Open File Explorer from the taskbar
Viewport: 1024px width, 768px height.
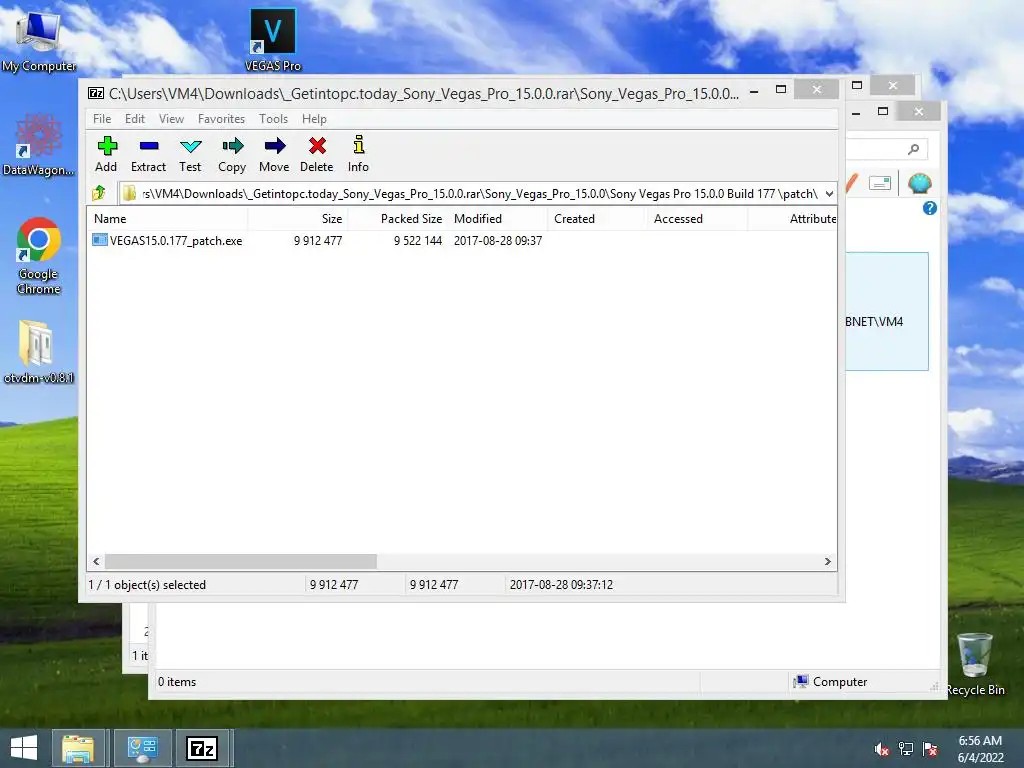pos(78,748)
